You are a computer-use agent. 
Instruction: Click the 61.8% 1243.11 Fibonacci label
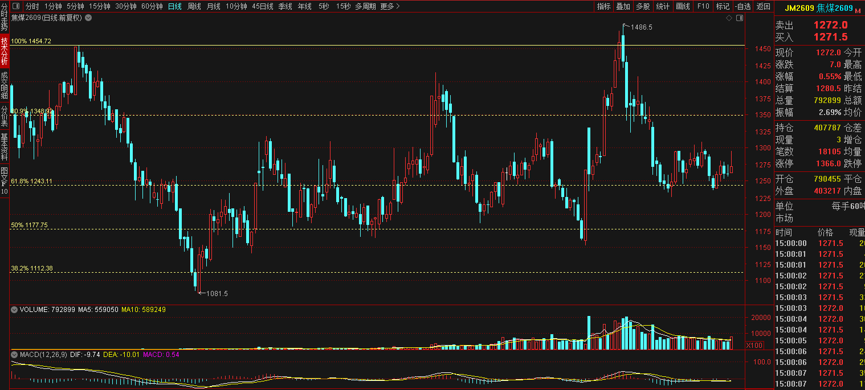pos(32,181)
